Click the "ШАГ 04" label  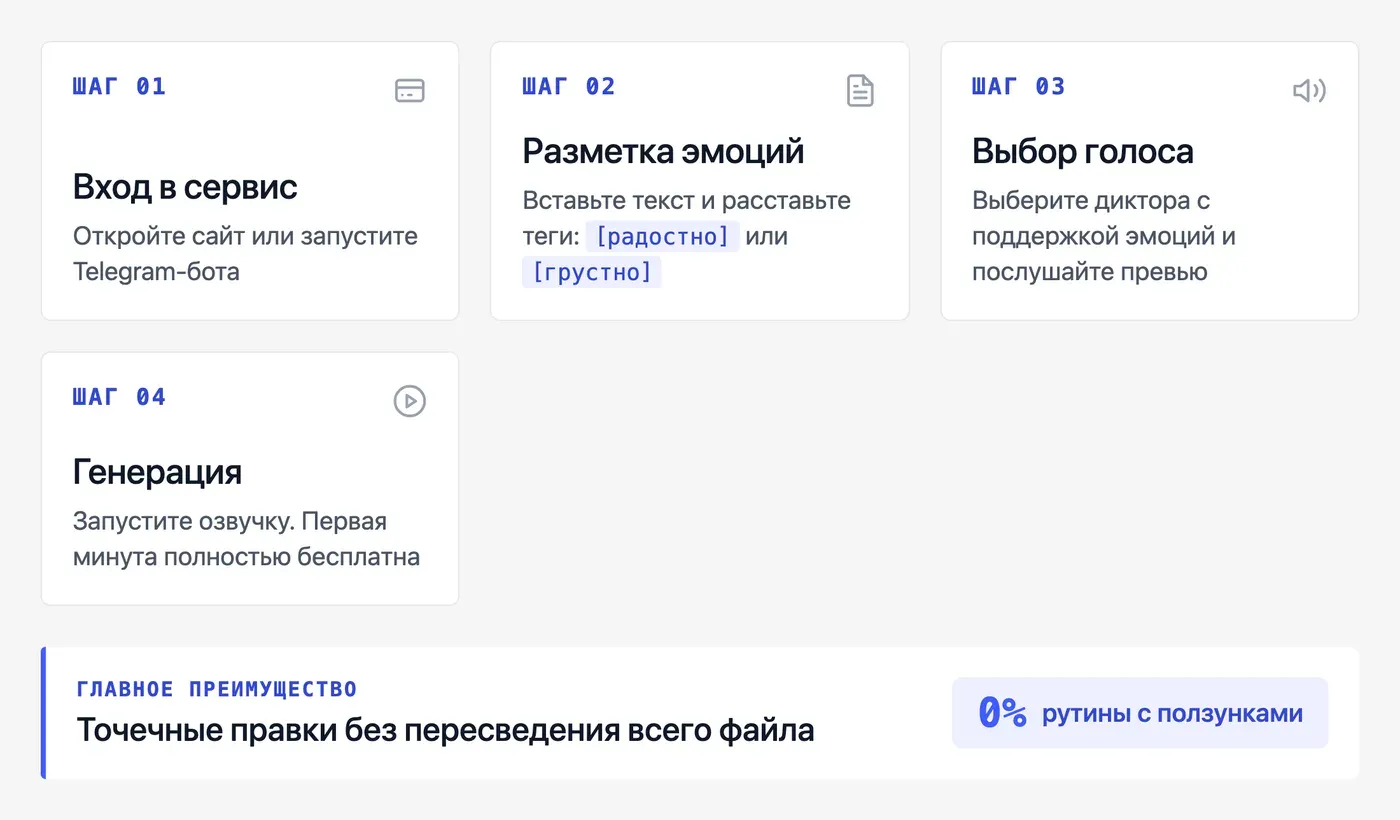(119, 397)
